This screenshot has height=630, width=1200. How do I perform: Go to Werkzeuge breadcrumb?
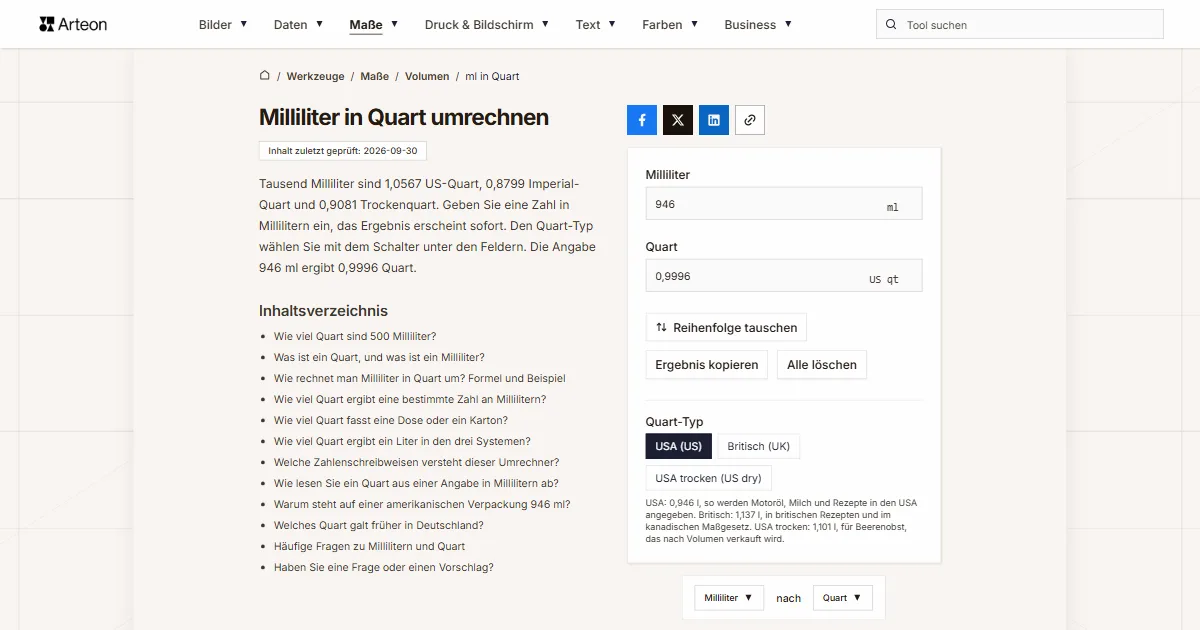[x=315, y=76]
